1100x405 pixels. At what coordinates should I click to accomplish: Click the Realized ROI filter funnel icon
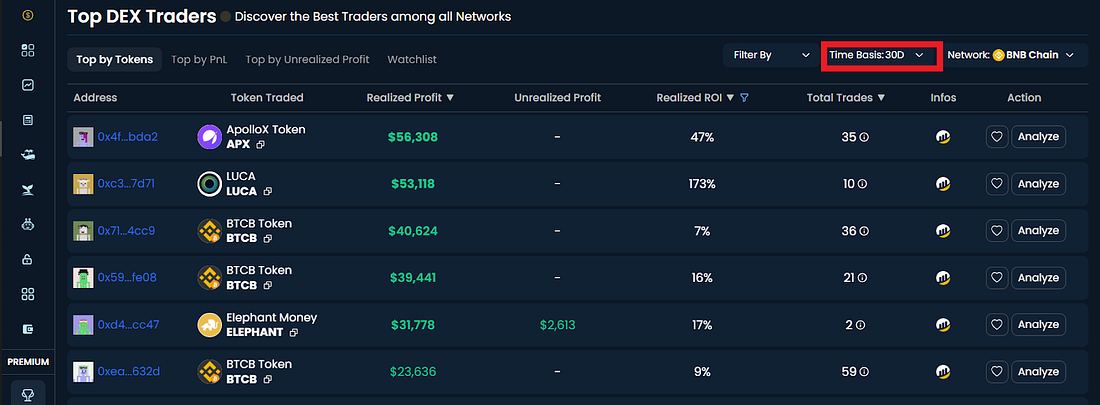tap(744, 98)
